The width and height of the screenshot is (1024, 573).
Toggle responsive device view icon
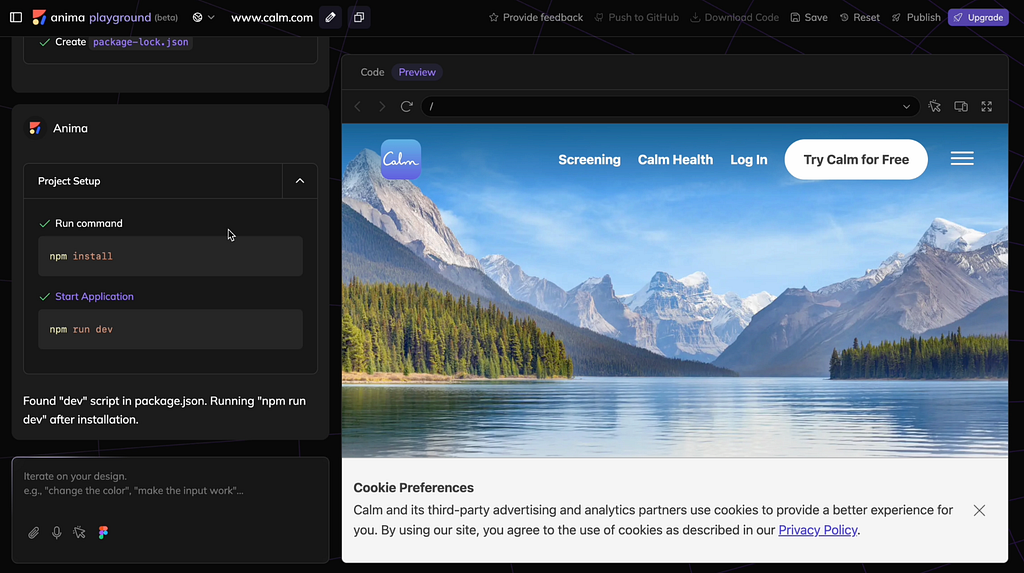(961, 106)
